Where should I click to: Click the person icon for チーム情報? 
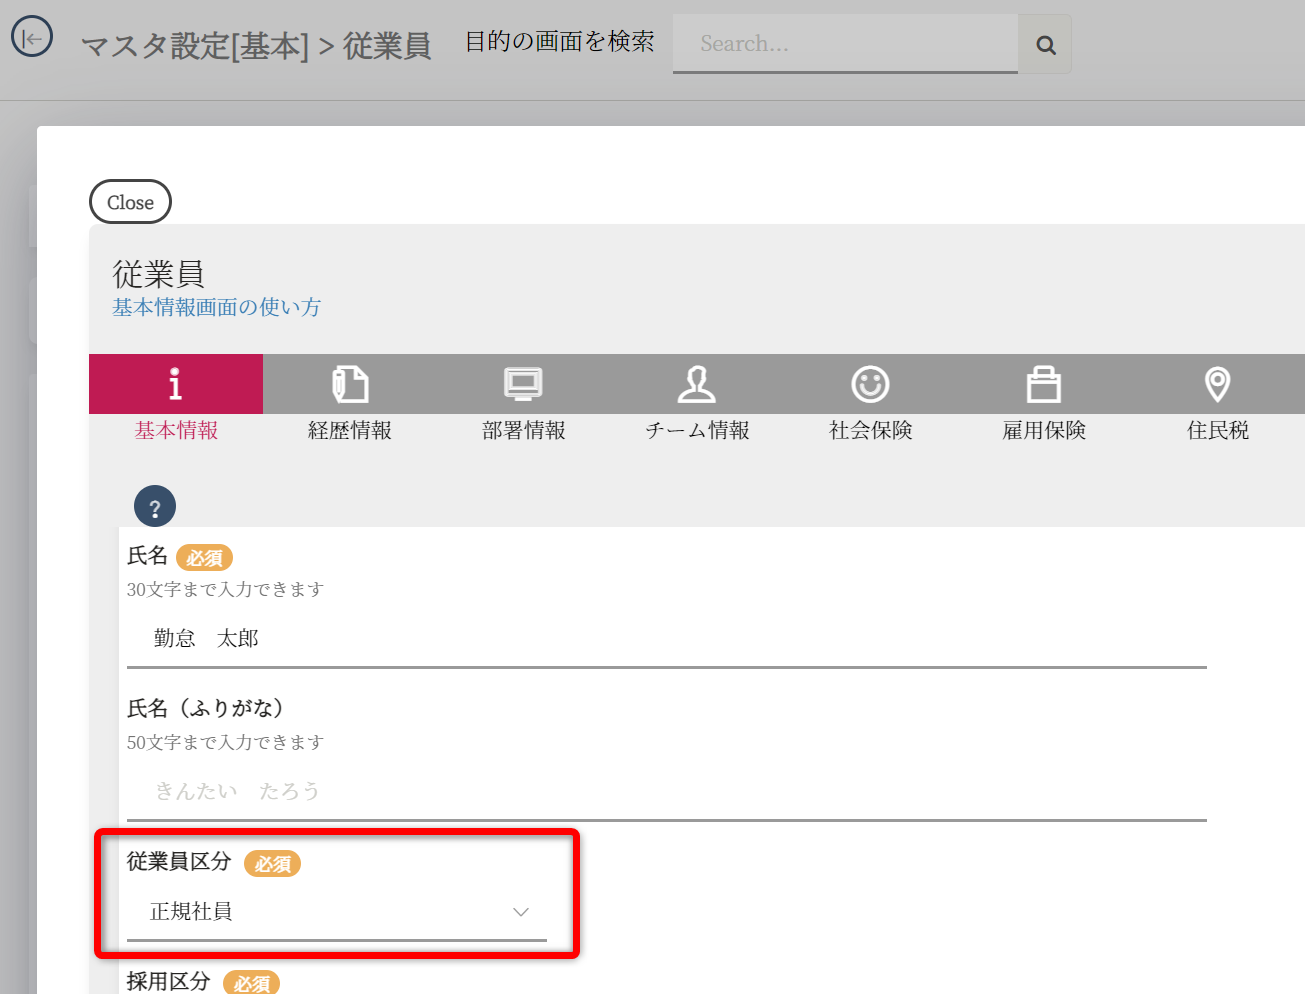697,384
